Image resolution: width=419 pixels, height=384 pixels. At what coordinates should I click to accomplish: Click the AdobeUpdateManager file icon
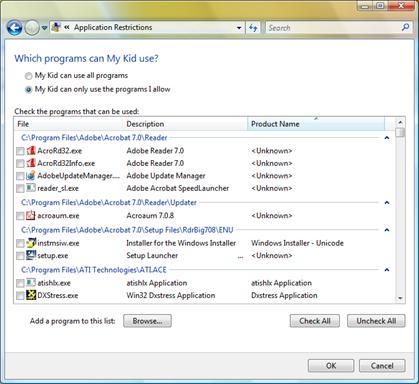(x=31, y=175)
